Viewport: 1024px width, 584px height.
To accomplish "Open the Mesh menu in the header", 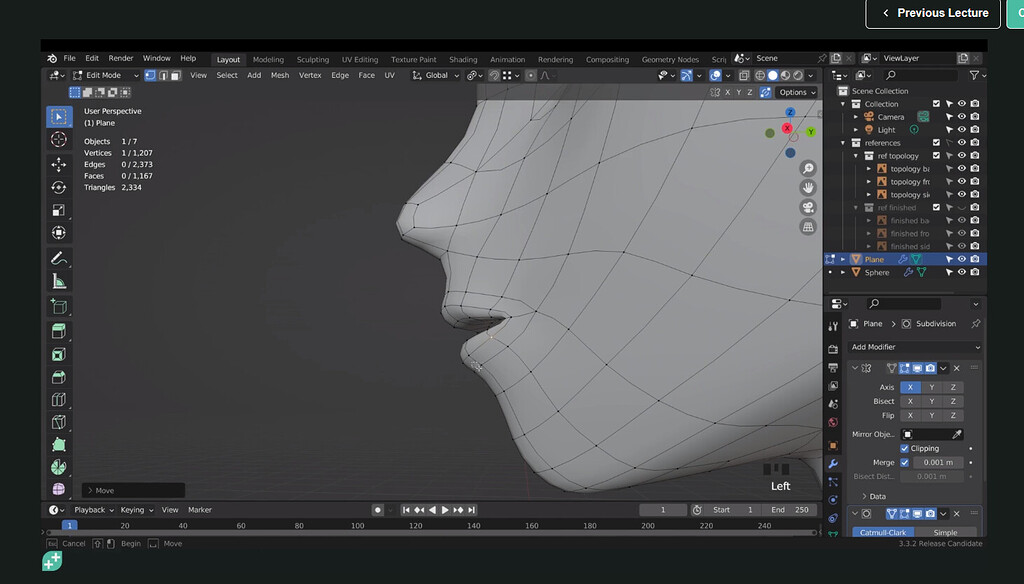I will pos(280,75).
